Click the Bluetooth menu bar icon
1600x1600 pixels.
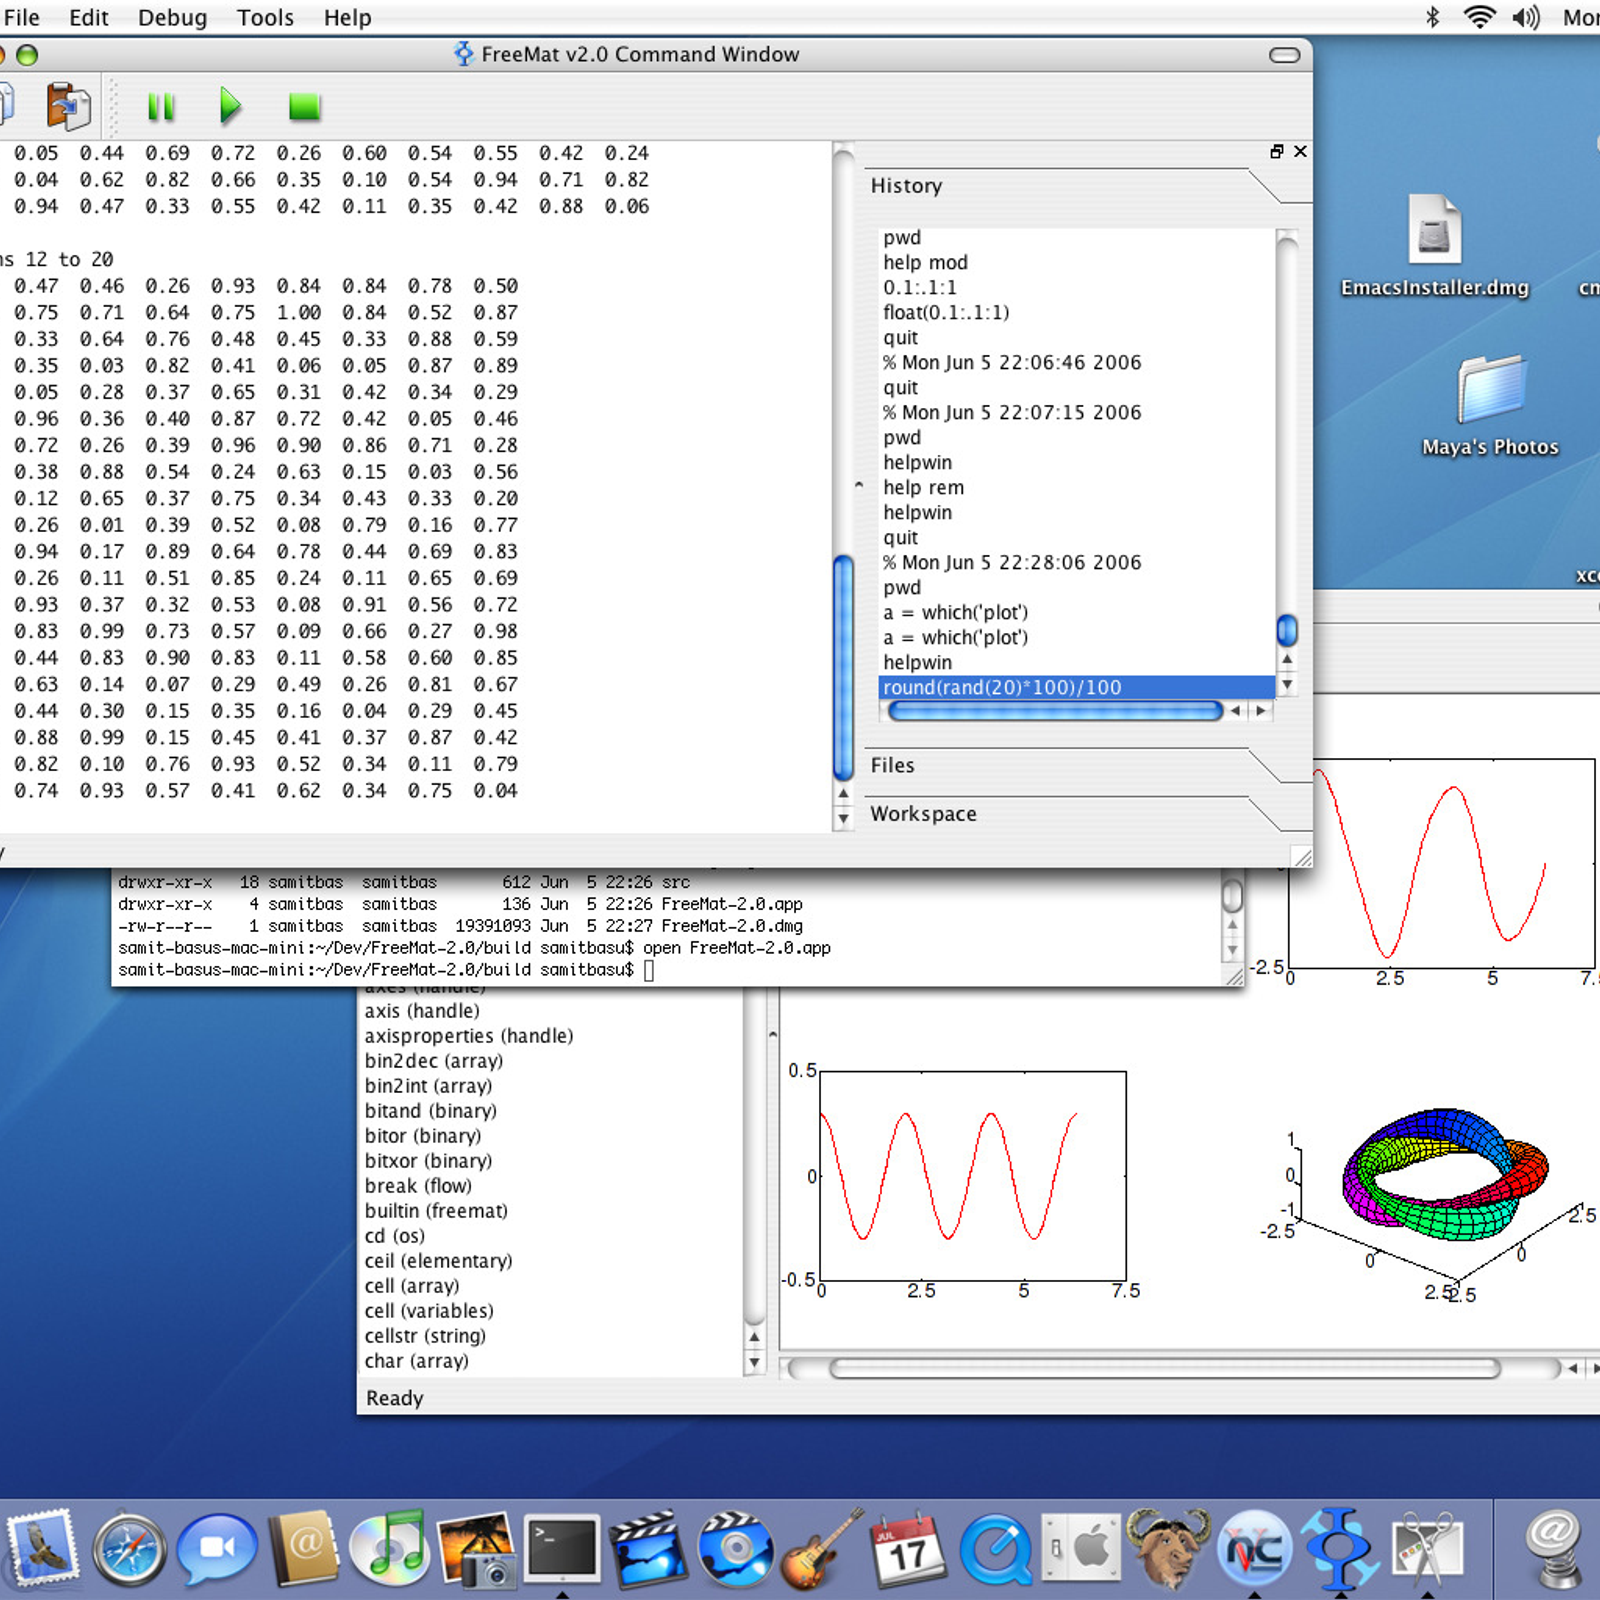tap(1432, 17)
